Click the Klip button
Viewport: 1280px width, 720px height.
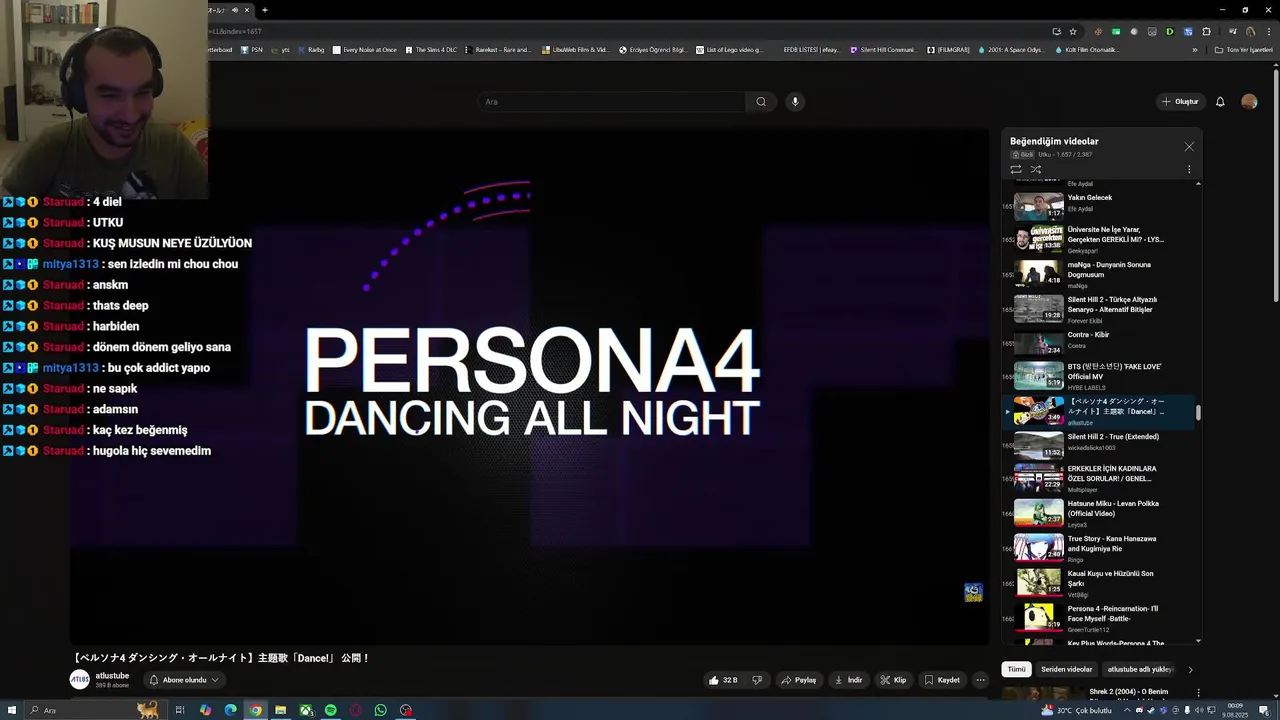(893, 680)
